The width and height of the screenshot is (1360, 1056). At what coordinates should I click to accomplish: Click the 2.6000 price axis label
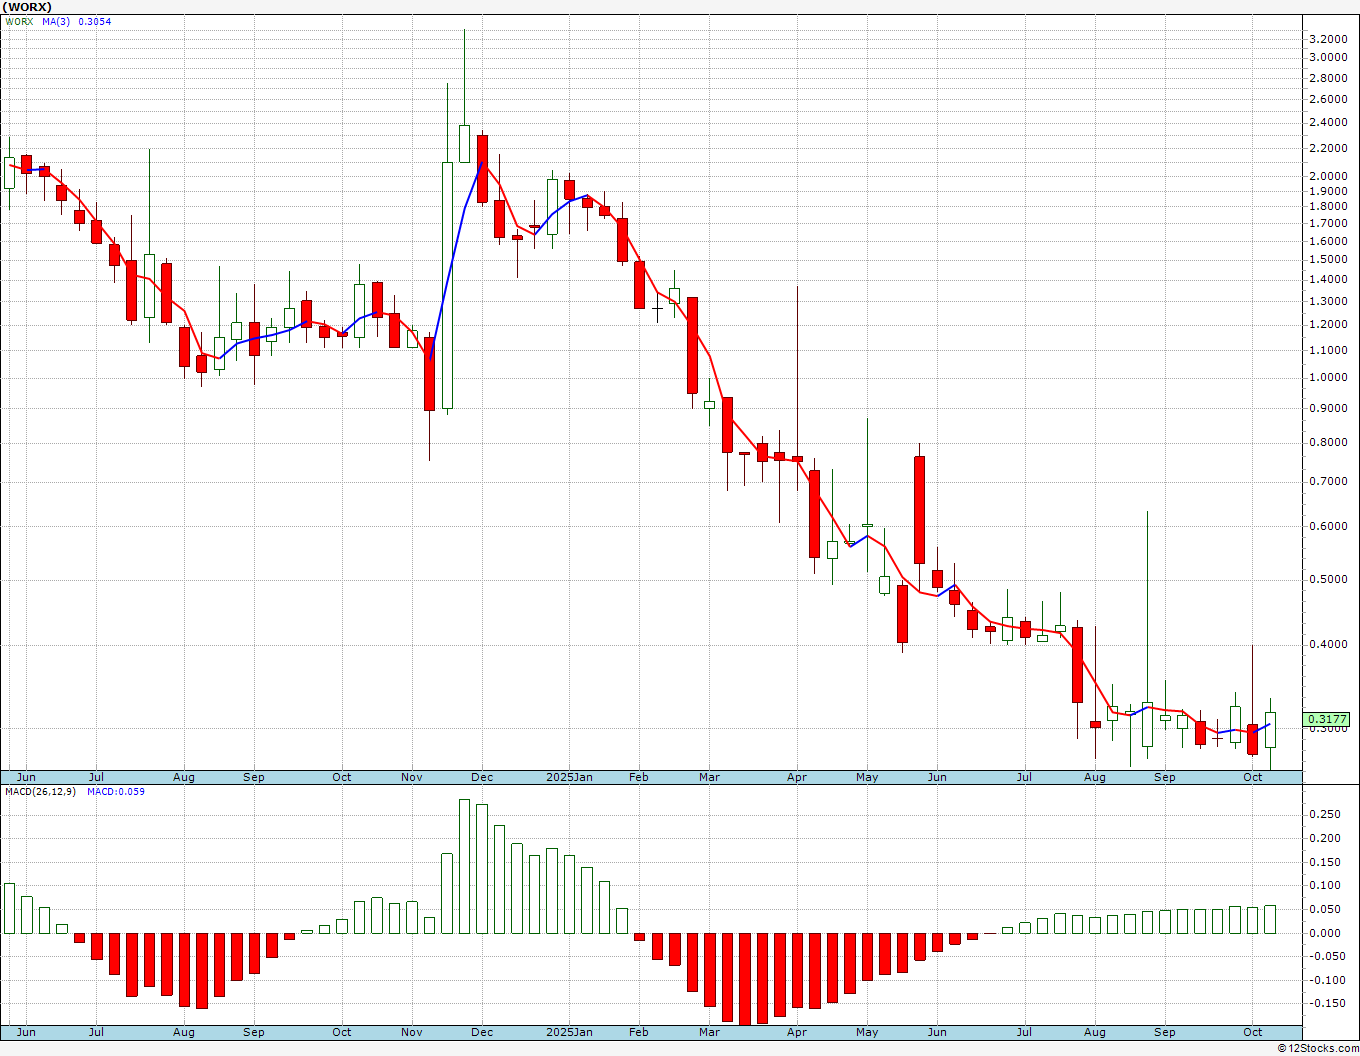[1327, 99]
